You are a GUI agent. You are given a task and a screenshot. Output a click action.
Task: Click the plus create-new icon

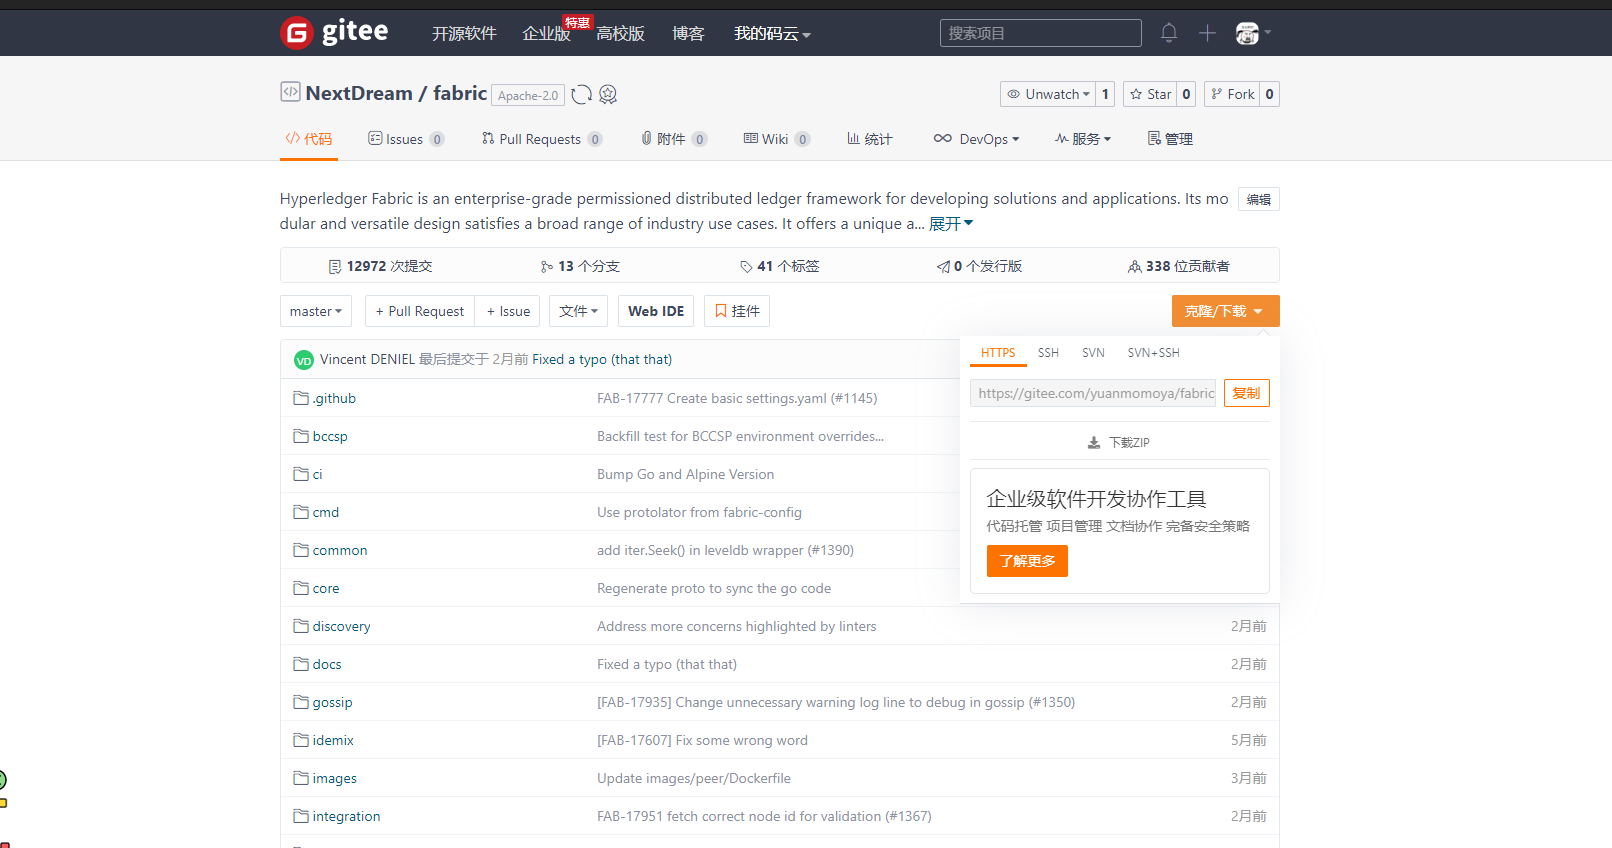1207,33
